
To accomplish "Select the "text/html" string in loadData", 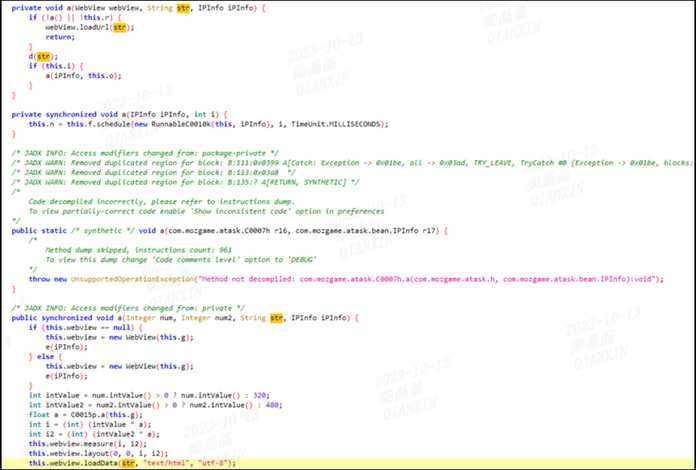I will 166,463.
